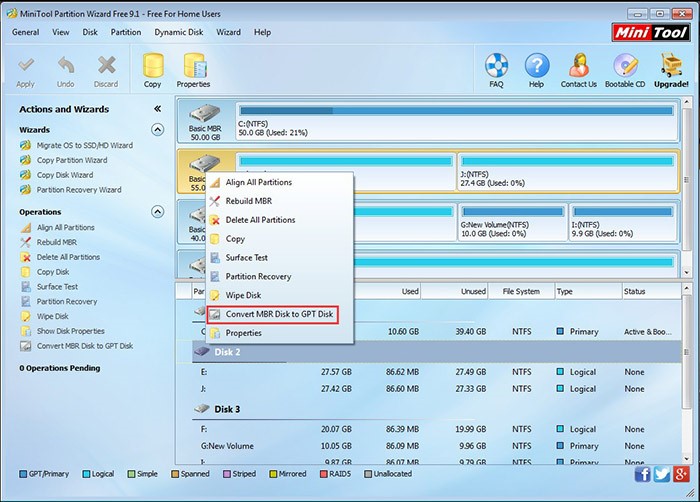700x502 pixels.
Task: Collapse the Actions and Wizards panel
Action: click(158, 109)
